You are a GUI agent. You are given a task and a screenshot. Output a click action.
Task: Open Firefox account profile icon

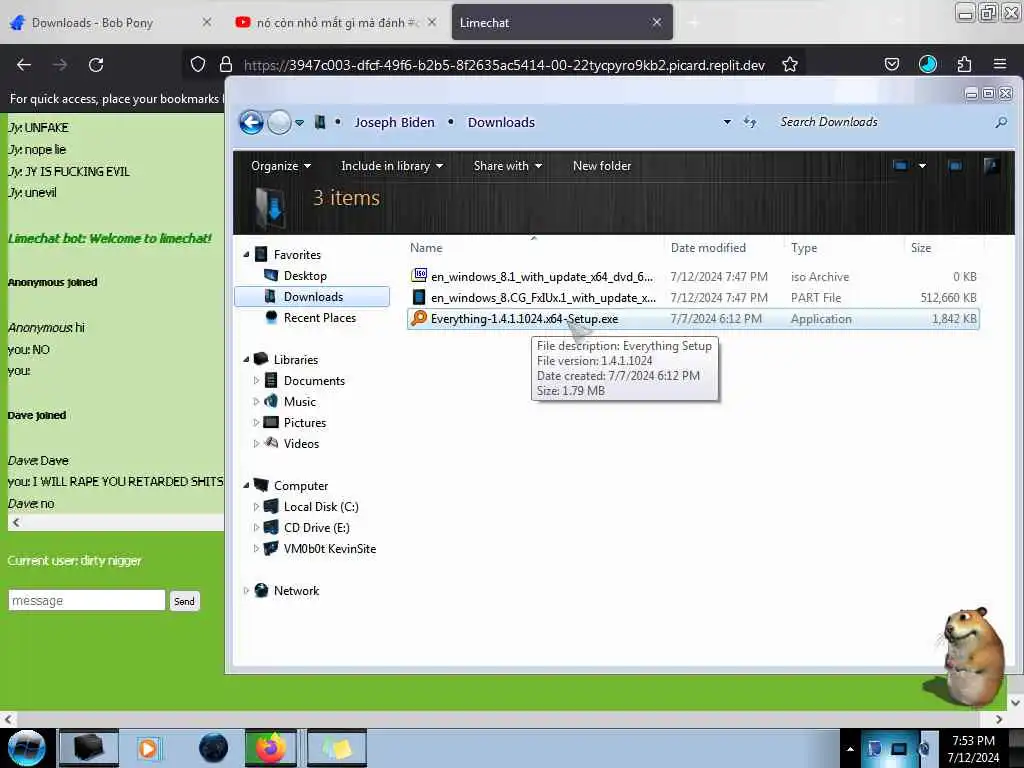[928, 64]
